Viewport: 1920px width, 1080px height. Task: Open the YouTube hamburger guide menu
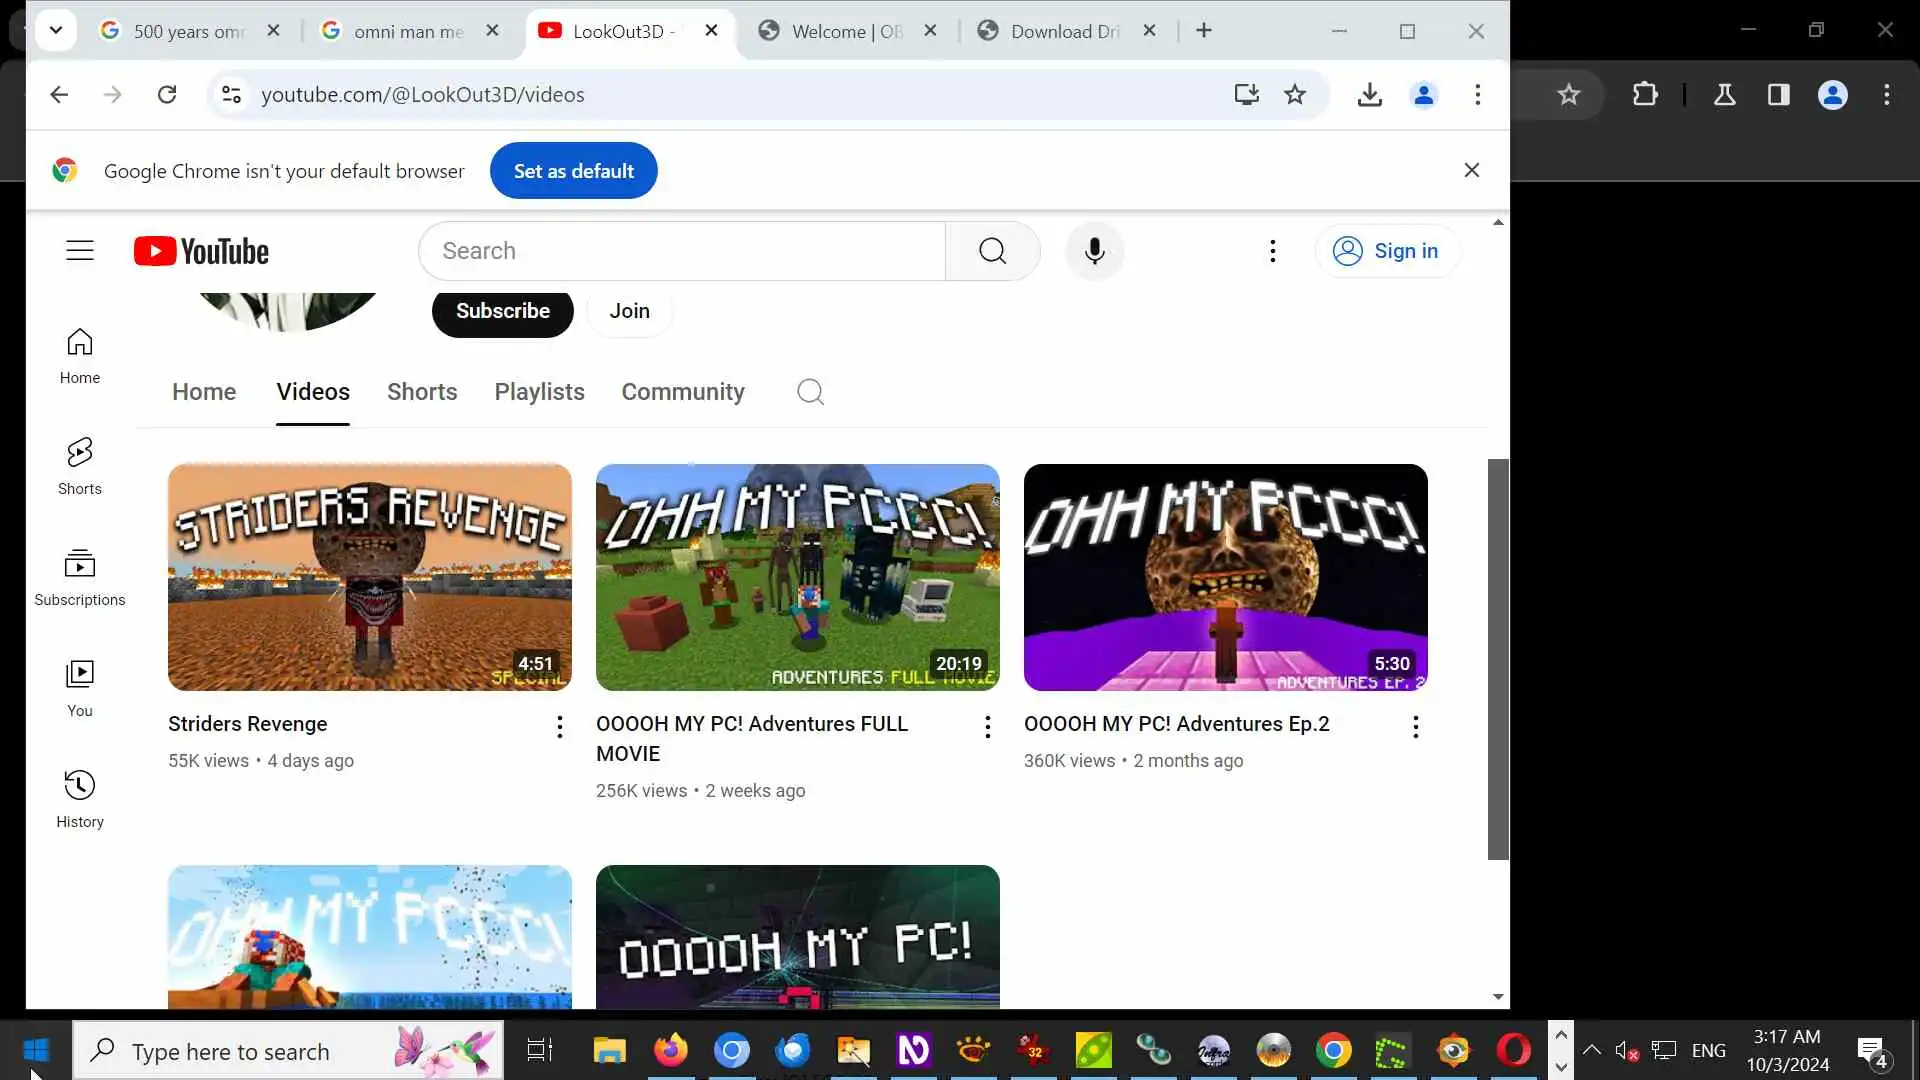click(80, 251)
